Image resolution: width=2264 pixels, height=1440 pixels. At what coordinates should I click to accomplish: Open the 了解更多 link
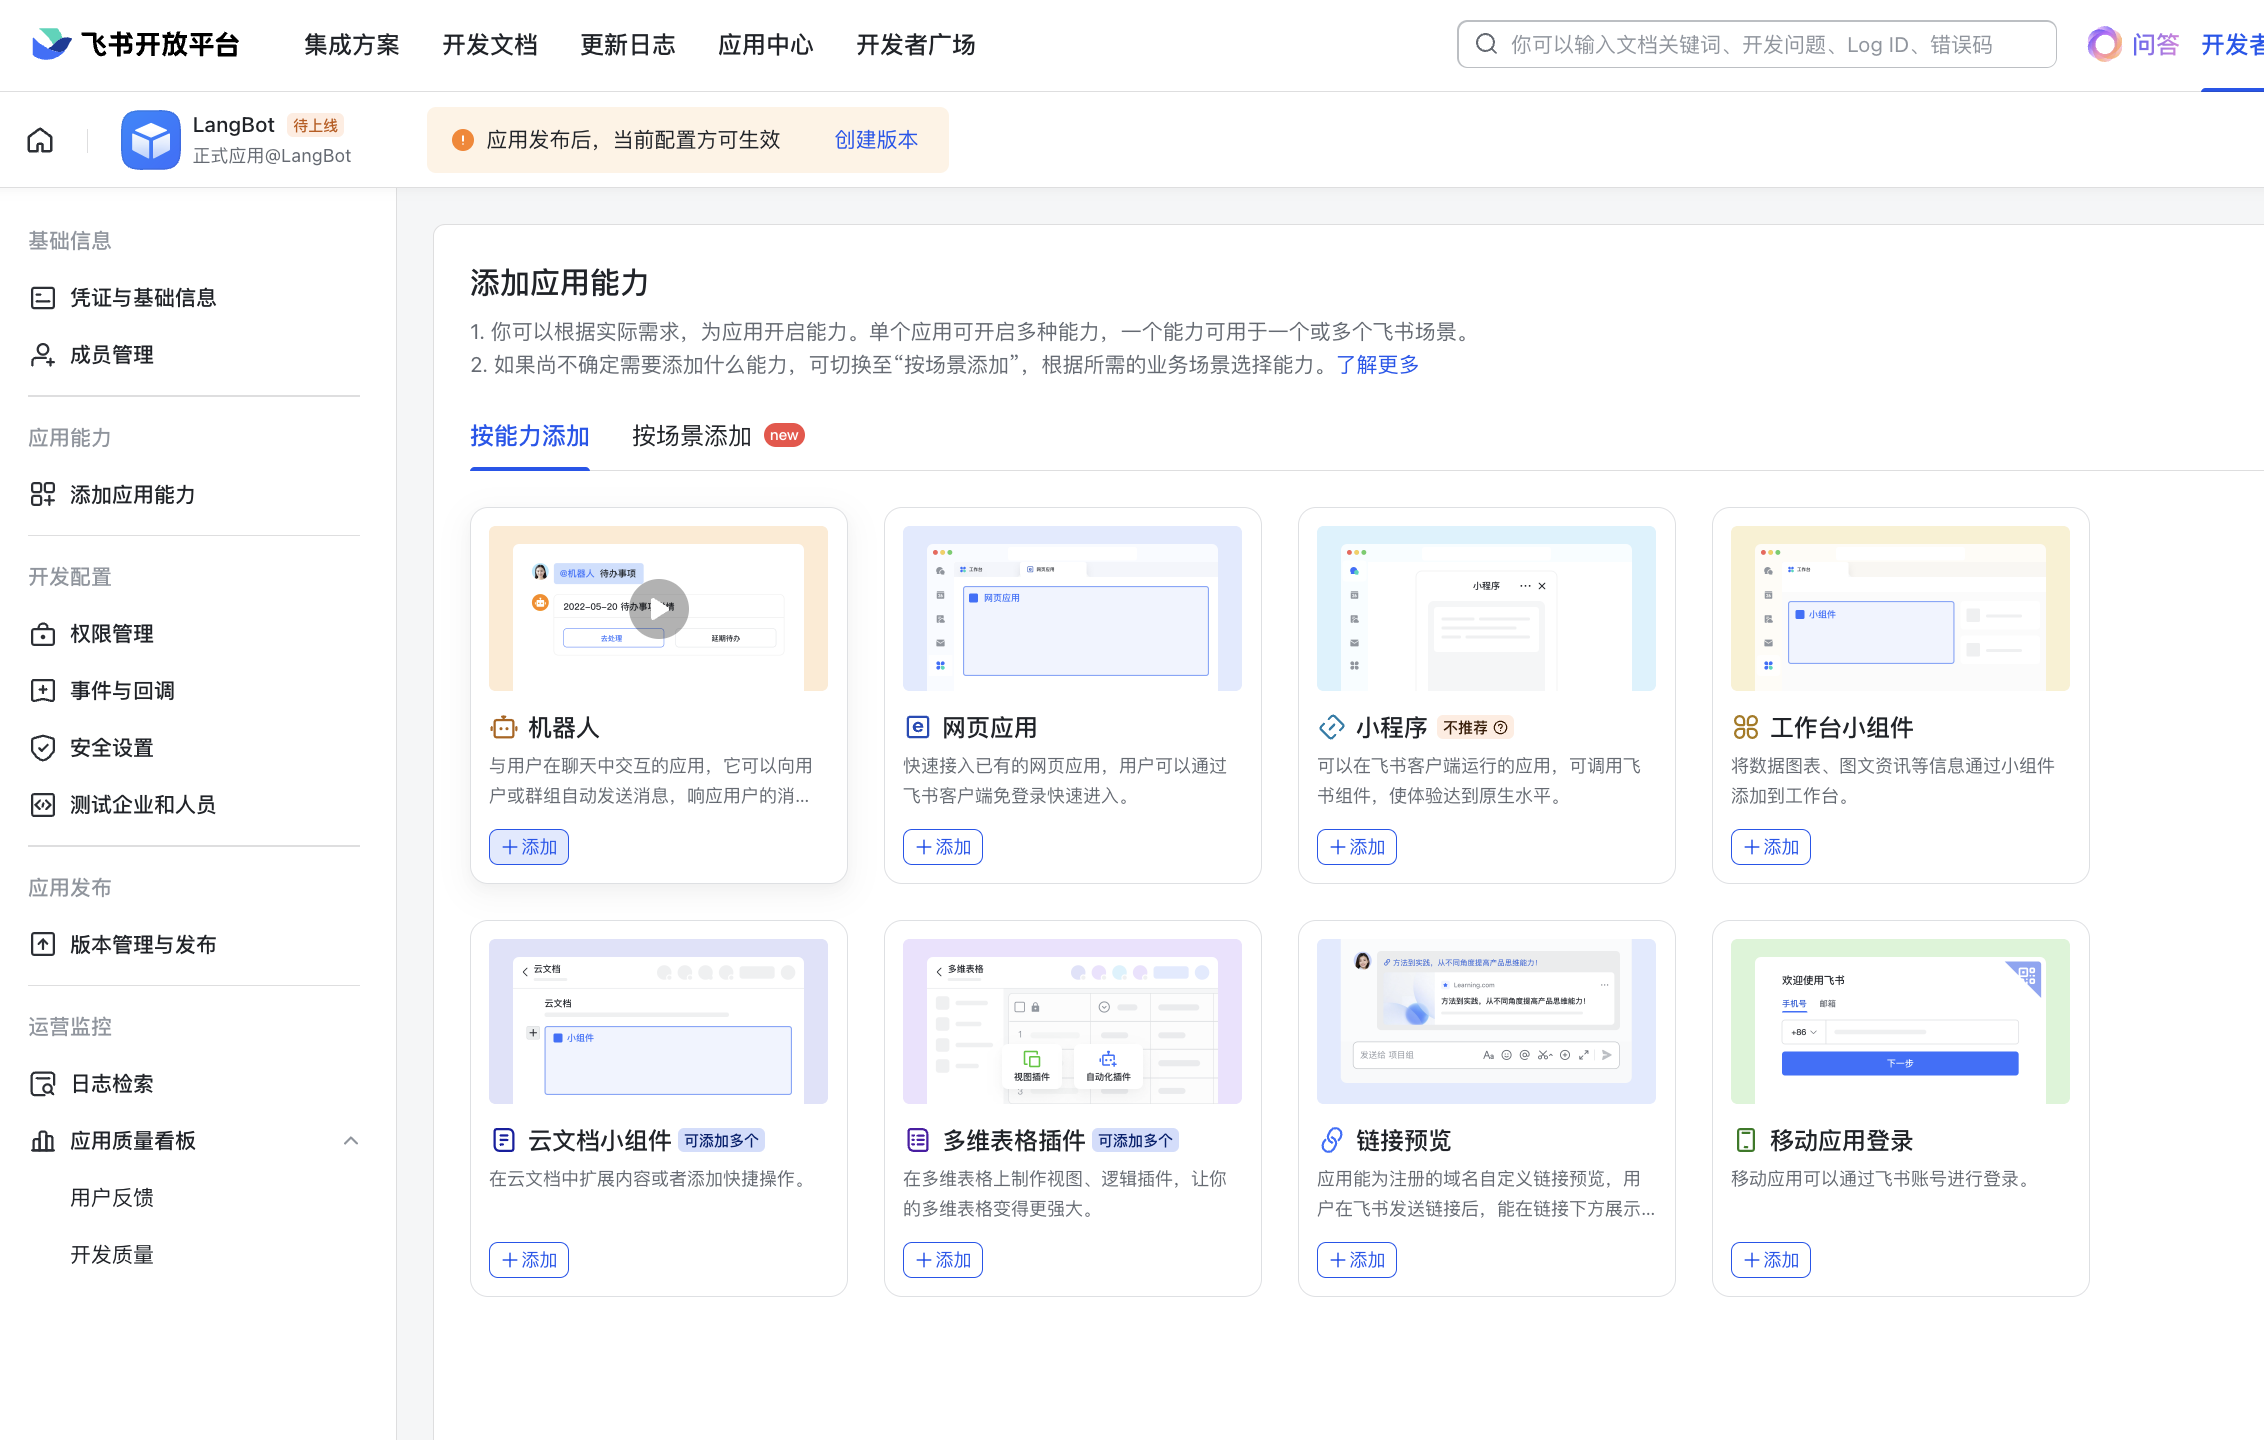[1378, 365]
